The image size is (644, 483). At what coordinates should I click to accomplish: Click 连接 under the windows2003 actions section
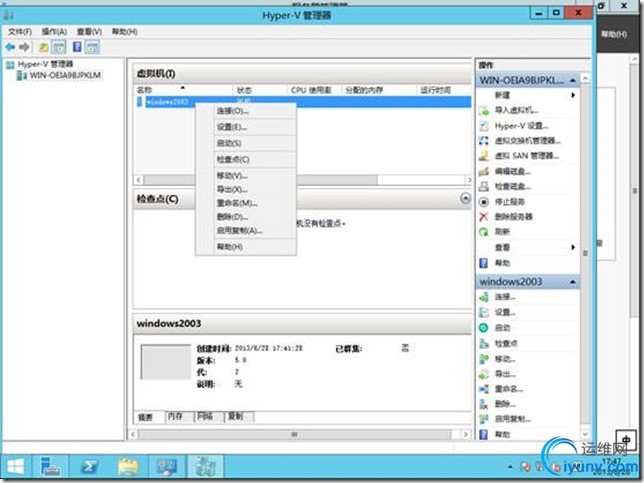505,297
